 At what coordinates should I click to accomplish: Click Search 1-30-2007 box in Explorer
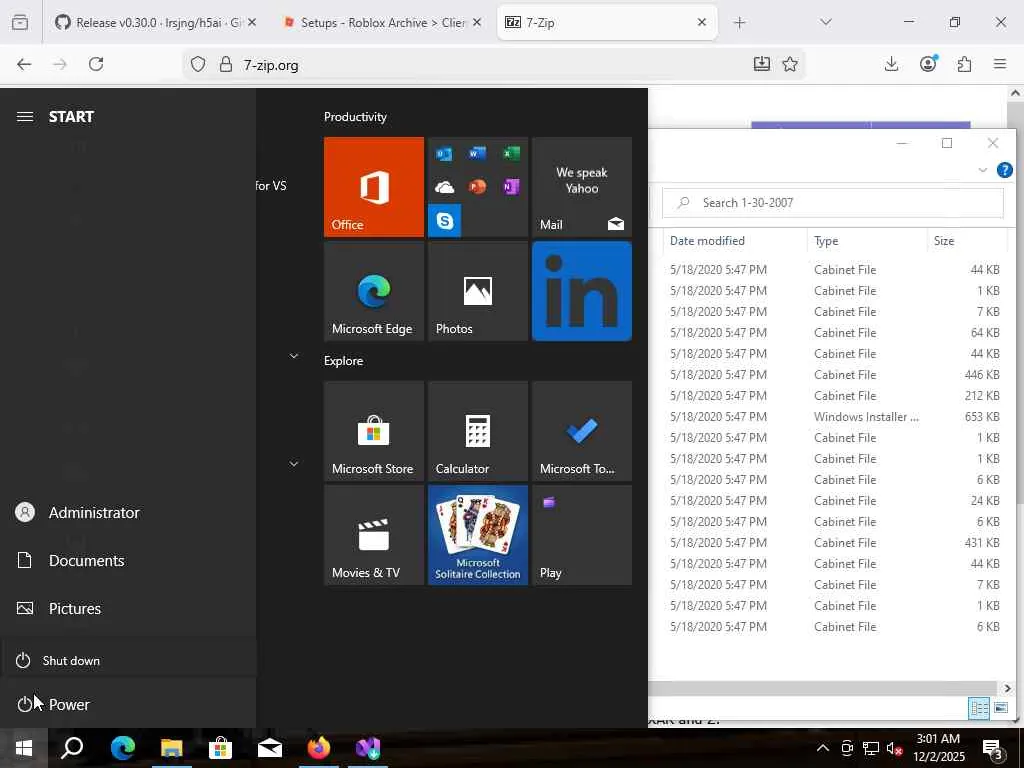(x=833, y=203)
